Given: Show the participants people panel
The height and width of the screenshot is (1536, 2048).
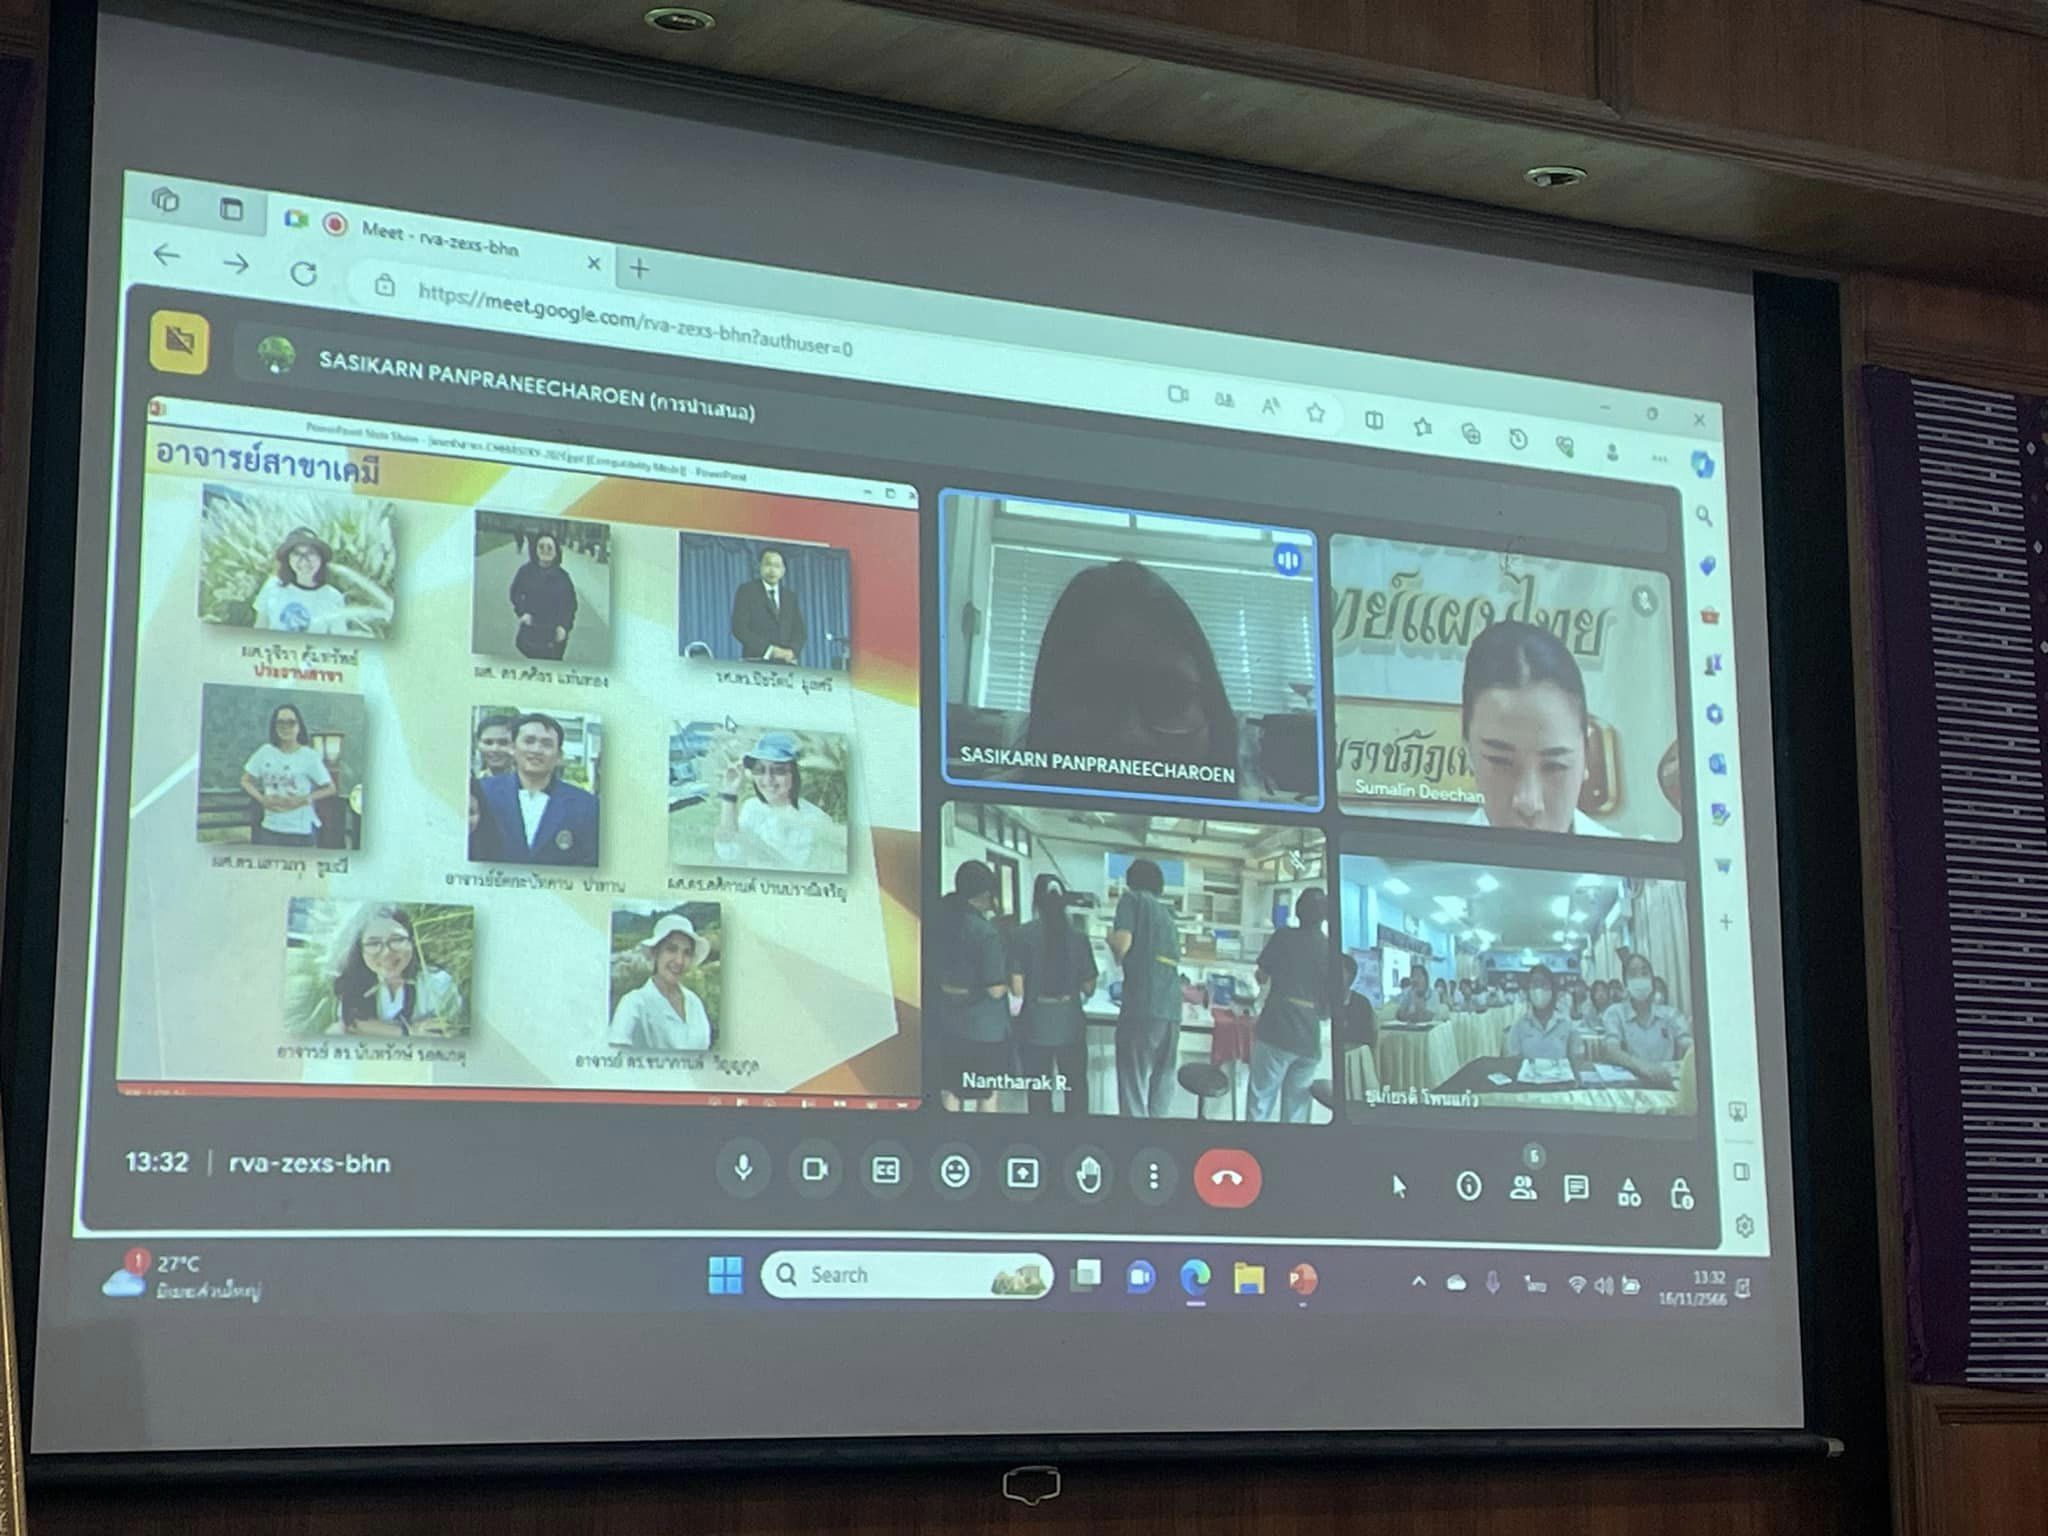Looking at the screenshot, I should (1523, 1189).
